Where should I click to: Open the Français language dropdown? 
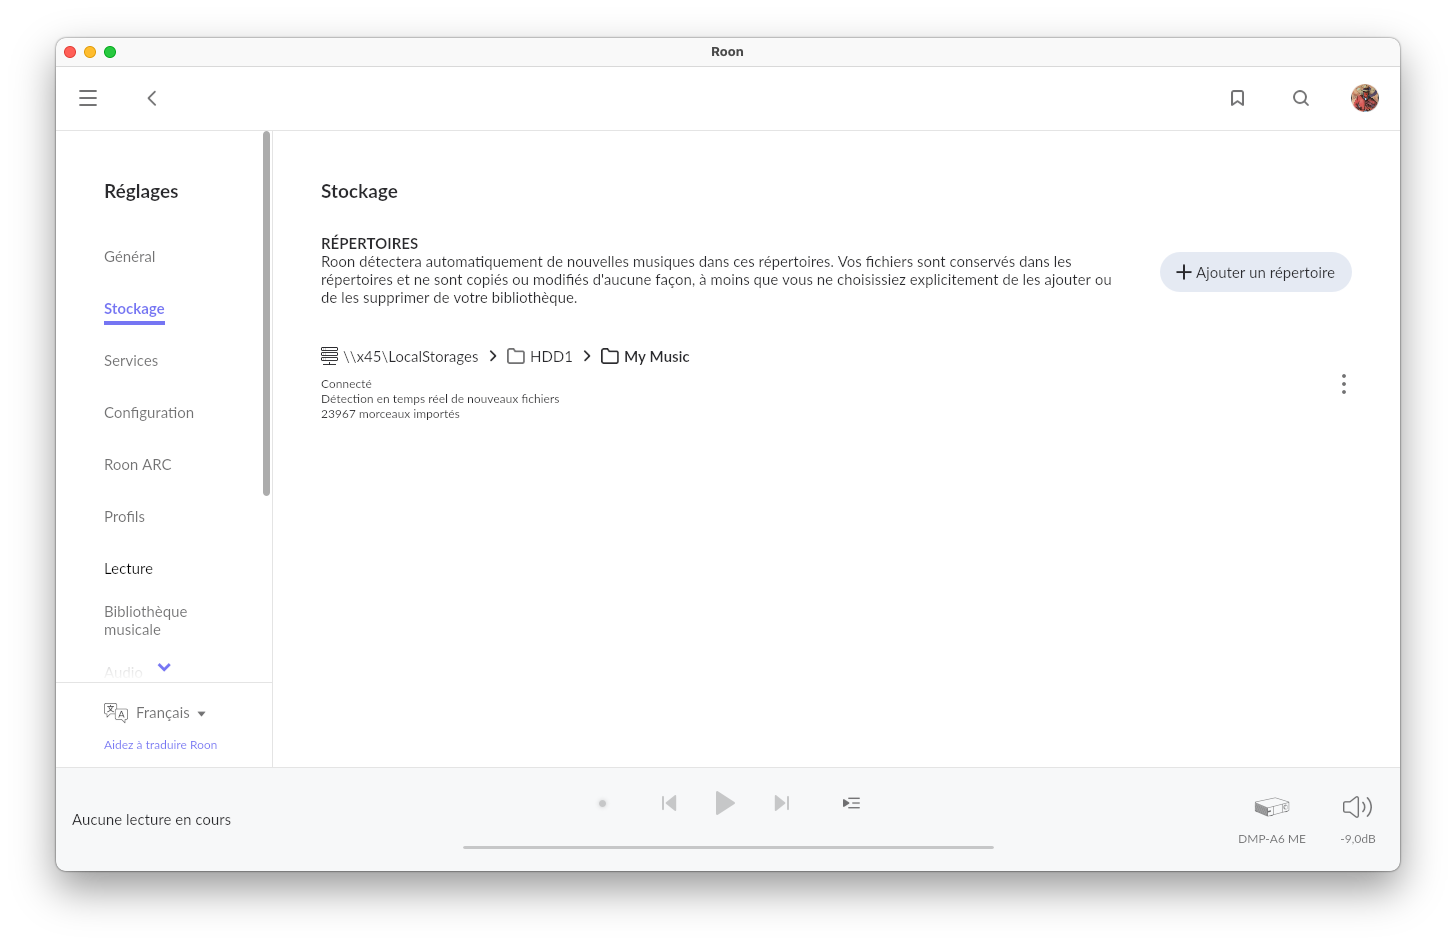tap(171, 713)
